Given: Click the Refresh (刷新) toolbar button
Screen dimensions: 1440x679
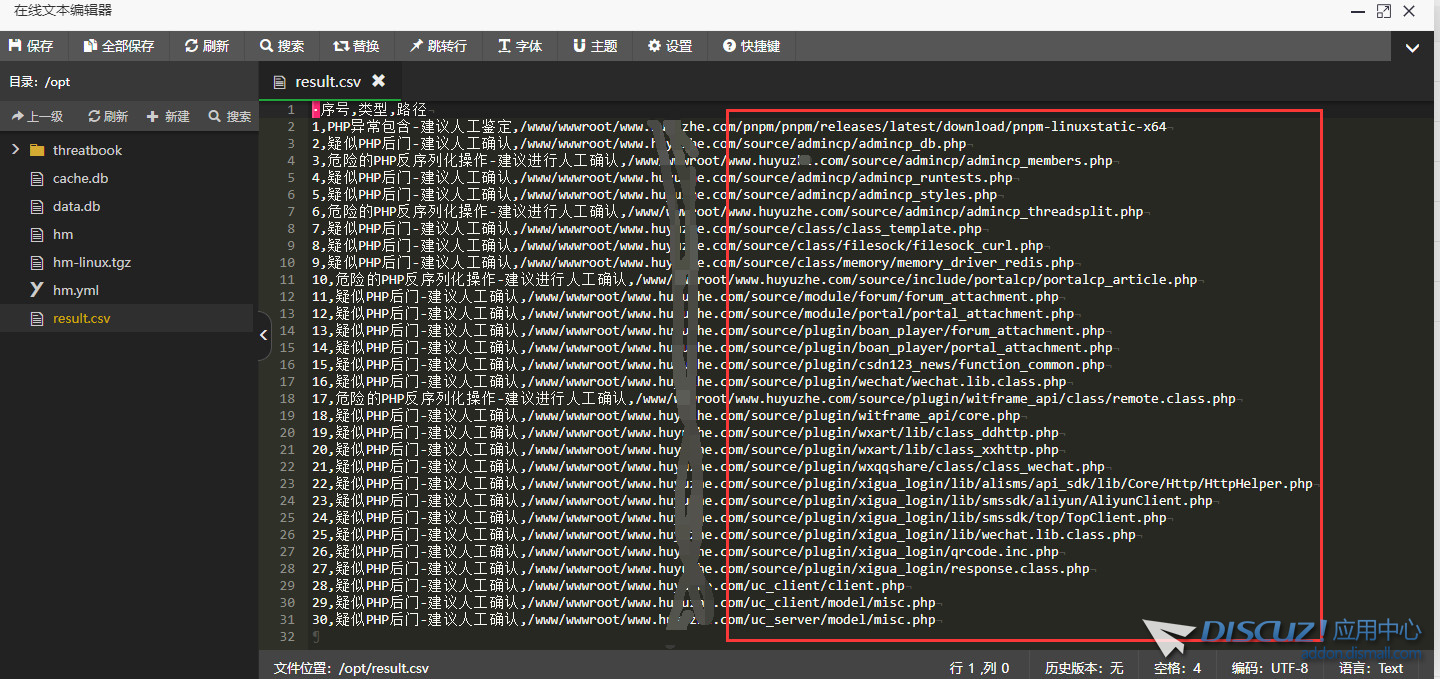Looking at the screenshot, I should [207, 46].
